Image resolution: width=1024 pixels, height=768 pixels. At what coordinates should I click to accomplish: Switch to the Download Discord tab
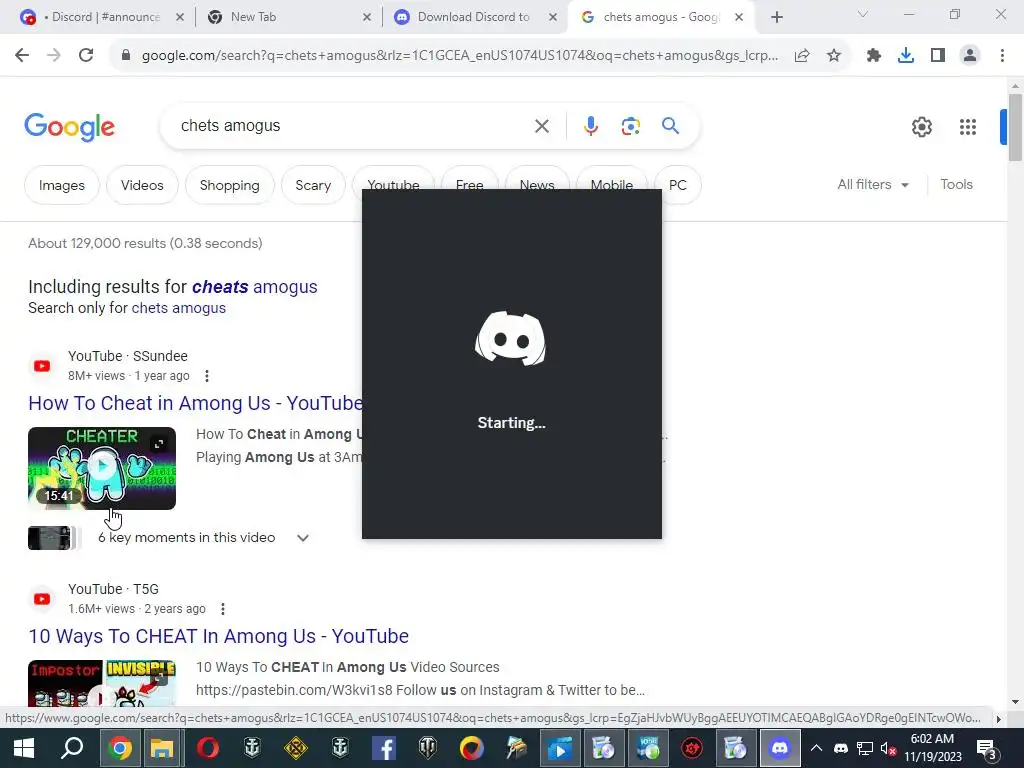(474, 17)
